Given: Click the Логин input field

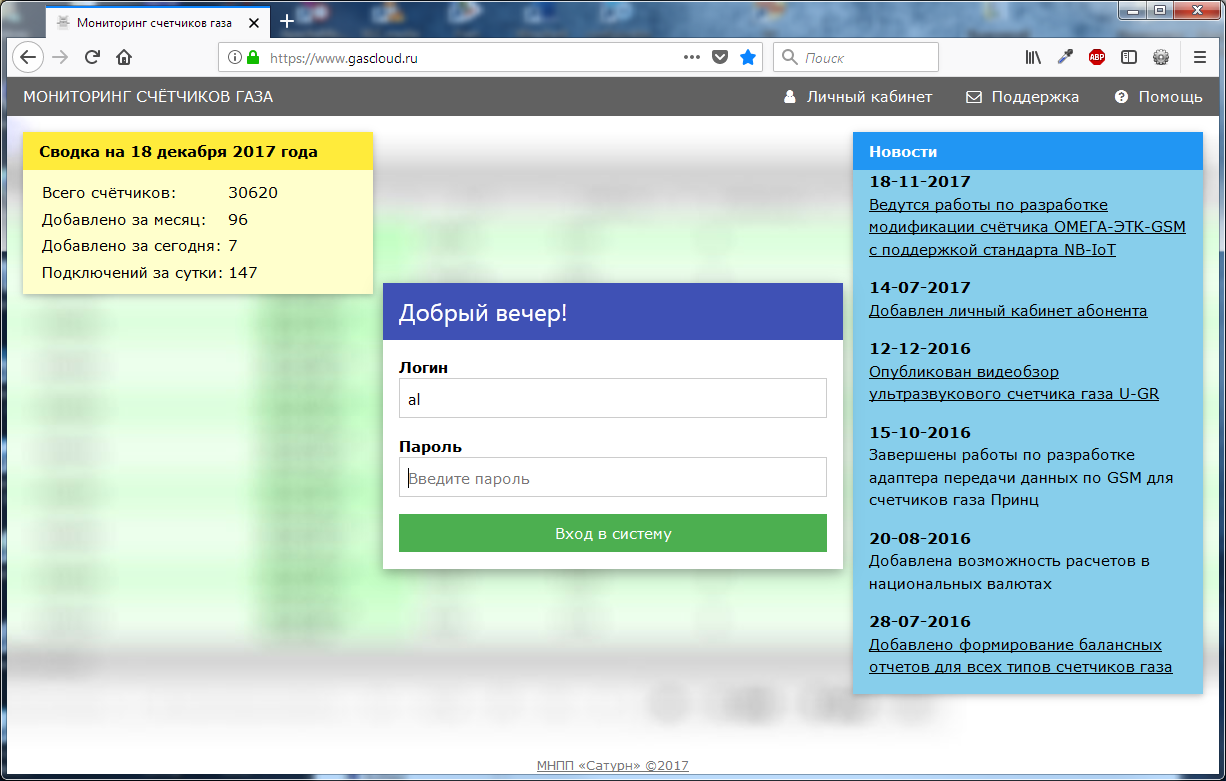Looking at the screenshot, I should [x=612, y=398].
